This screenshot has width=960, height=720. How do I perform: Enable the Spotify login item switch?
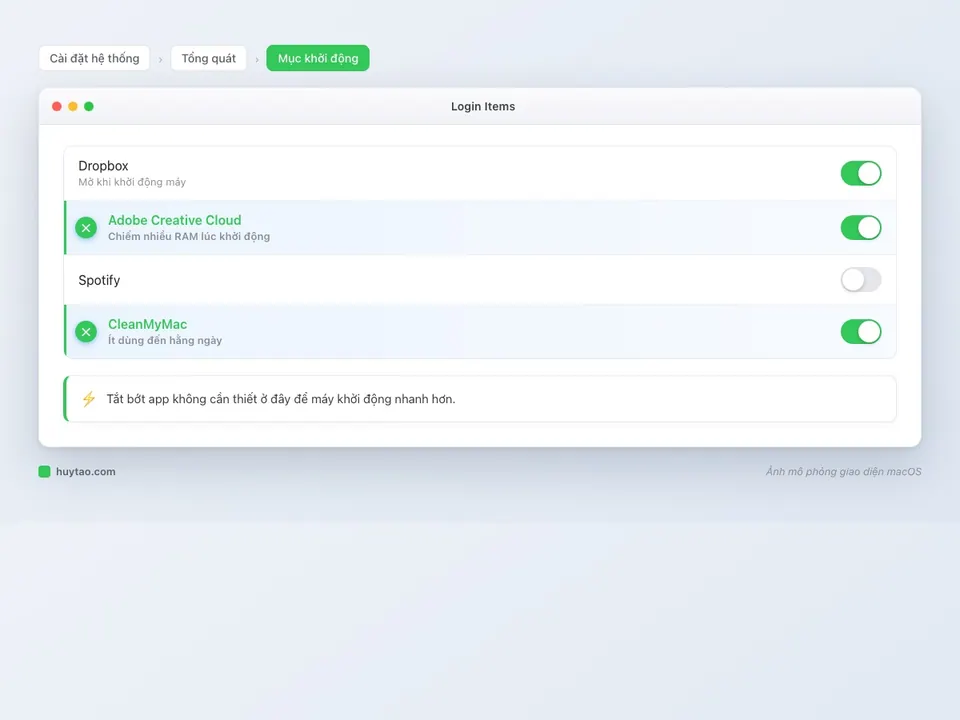[861, 280]
